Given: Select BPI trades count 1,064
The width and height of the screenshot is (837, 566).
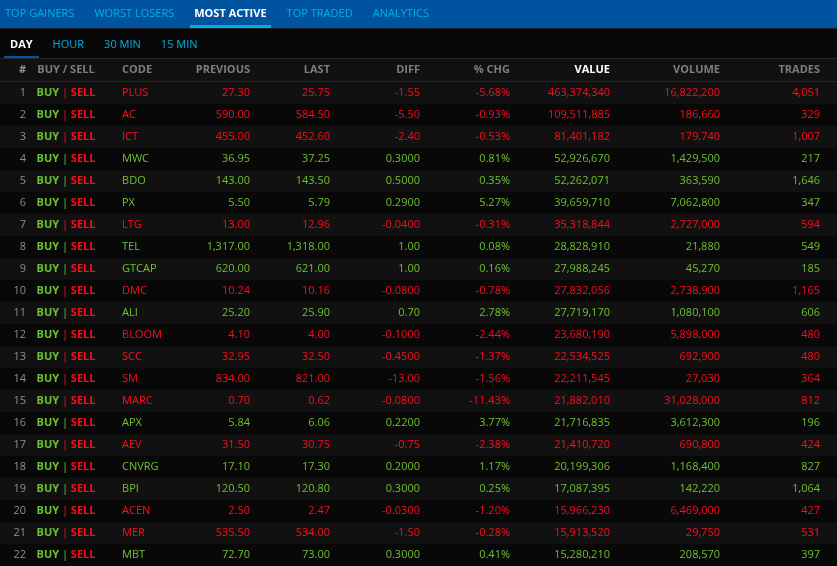Looking at the screenshot, I should pos(806,488).
